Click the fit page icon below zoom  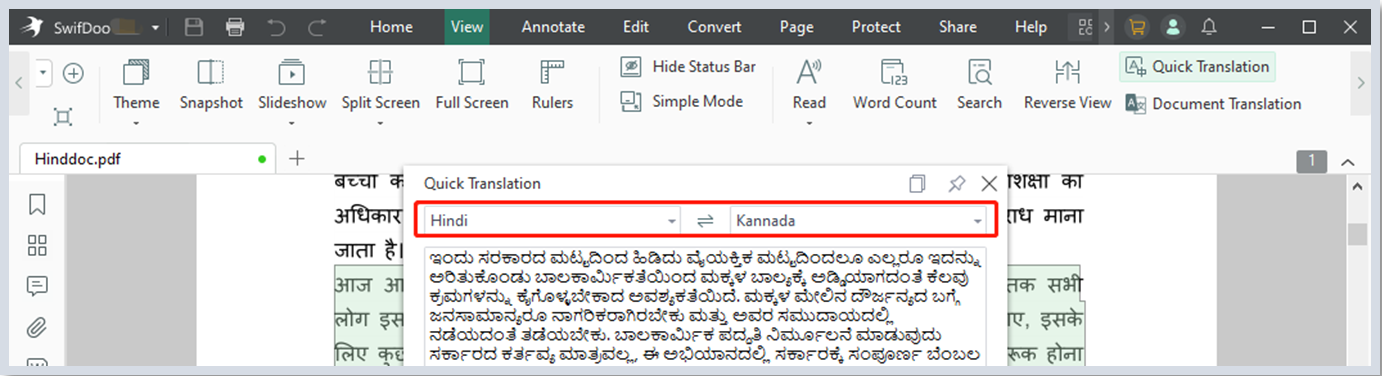63,117
